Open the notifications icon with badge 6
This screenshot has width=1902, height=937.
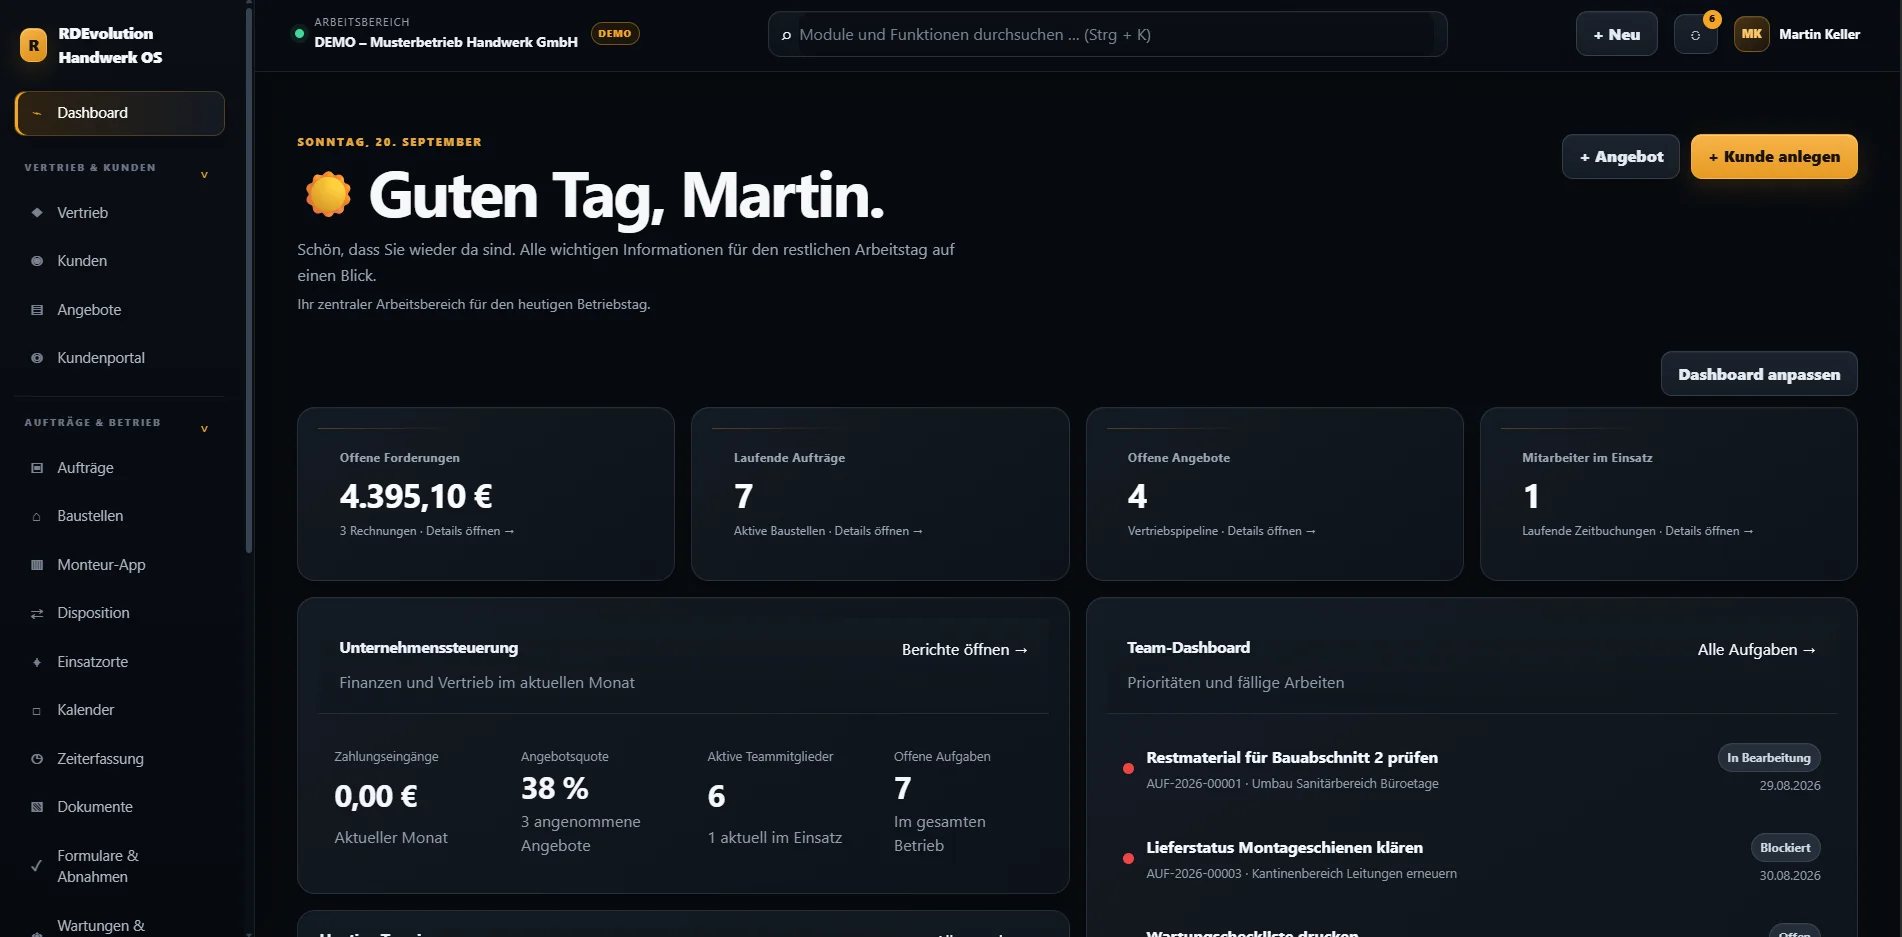click(x=1696, y=34)
